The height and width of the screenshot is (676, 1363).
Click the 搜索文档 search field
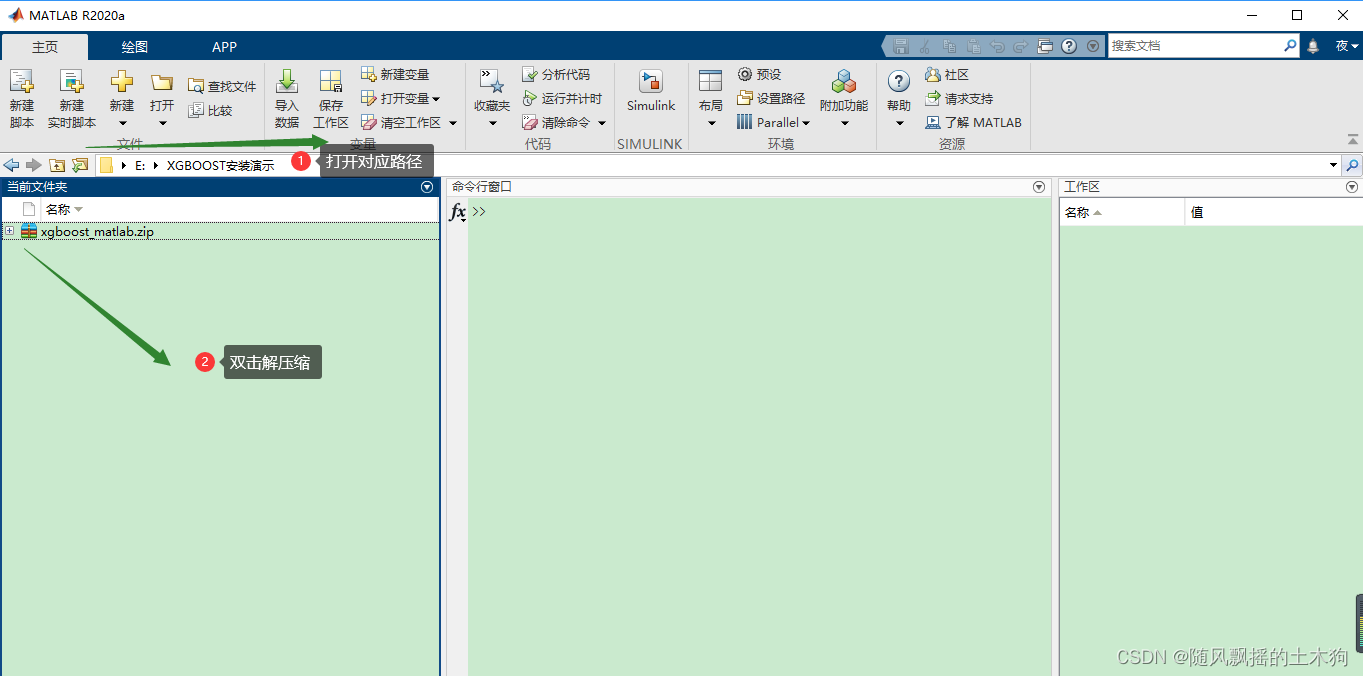[x=1195, y=46]
